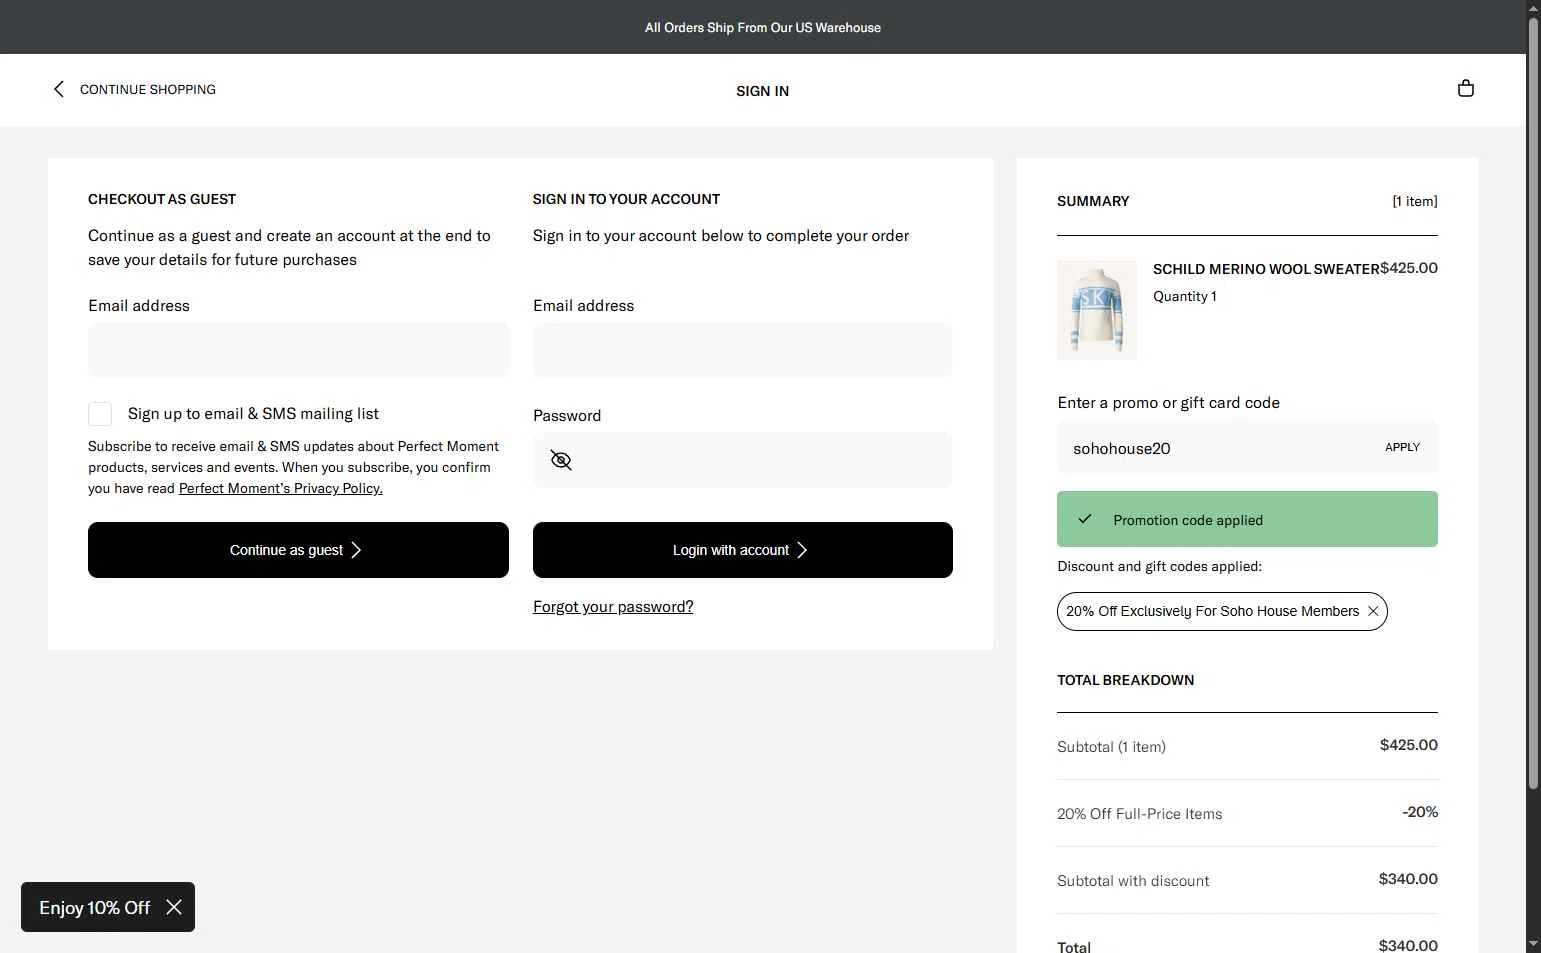
Task: Click the Sign In page heading
Action: pyautogui.click(x=762, y=91)
